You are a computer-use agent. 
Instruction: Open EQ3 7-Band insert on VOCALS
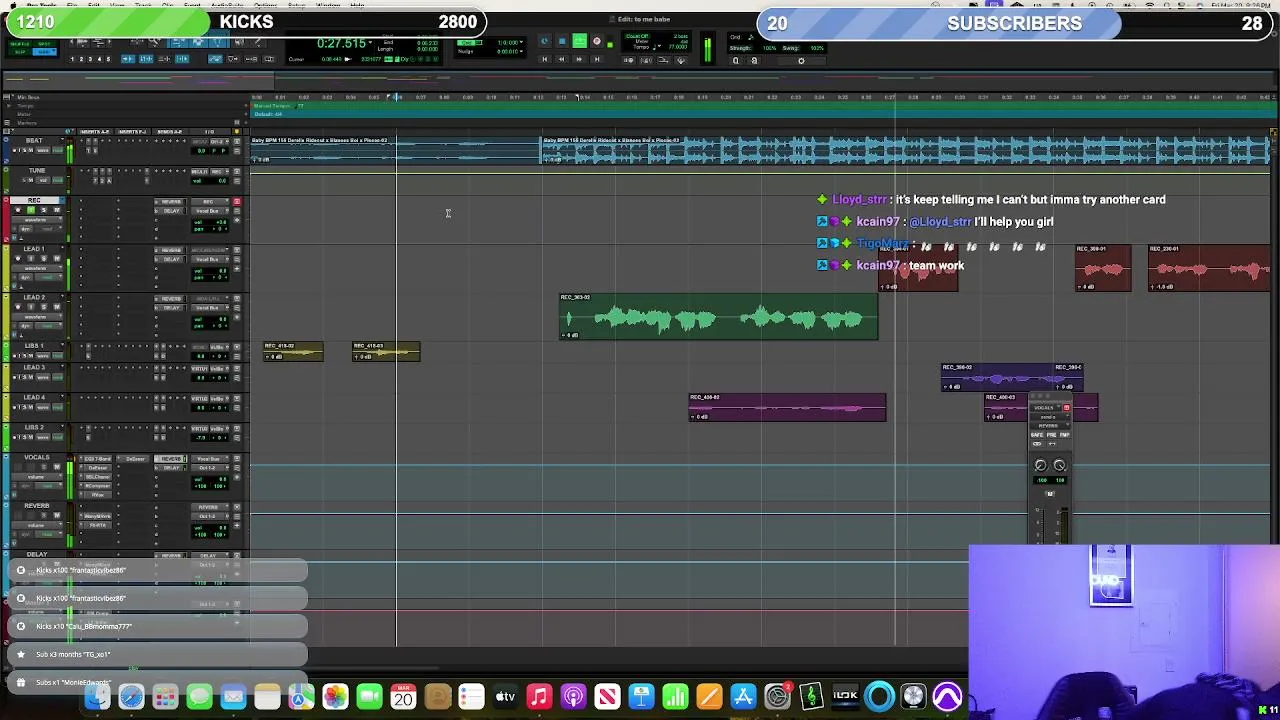[x=98, y=459]
